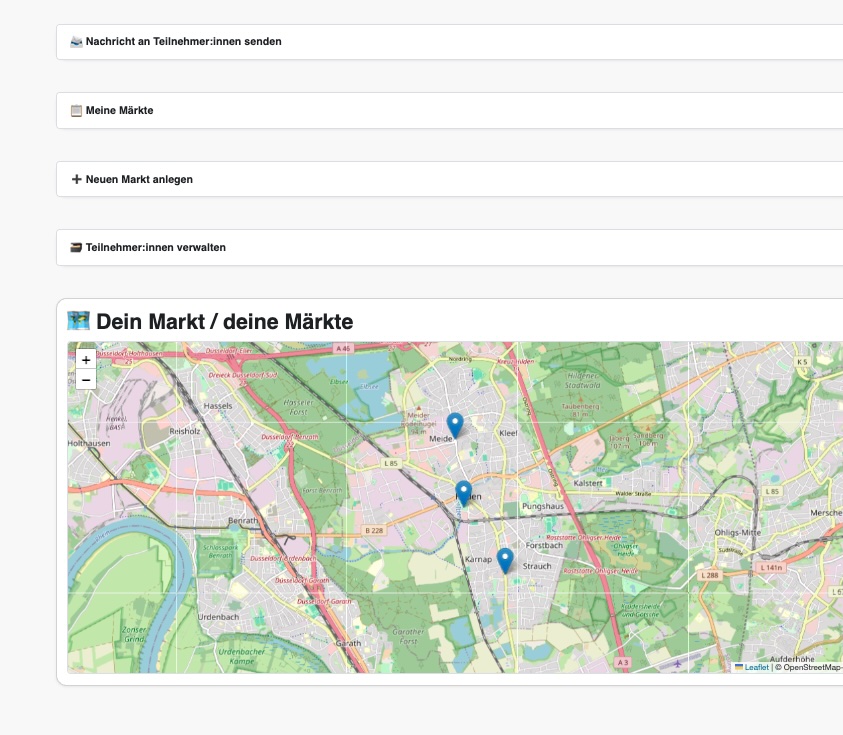The height and width of the screenshot is (735, 843).
Task: Expand the Nachricht an Teilnehmer:innen senden panel
Action: pyautogui.click(x=182, y=41)
